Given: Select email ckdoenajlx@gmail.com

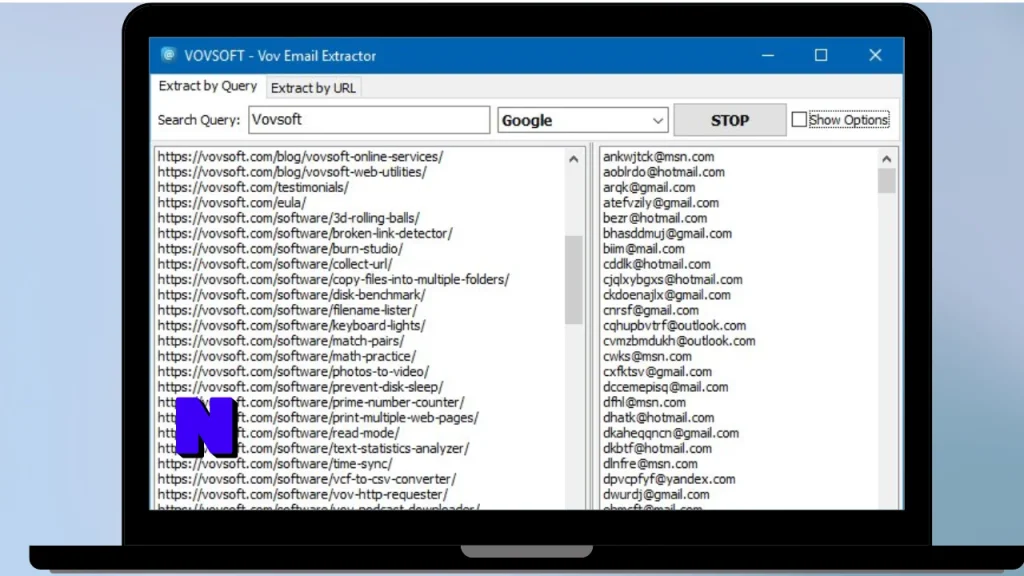Looking at the screenshot, I should tap(667, 295).
